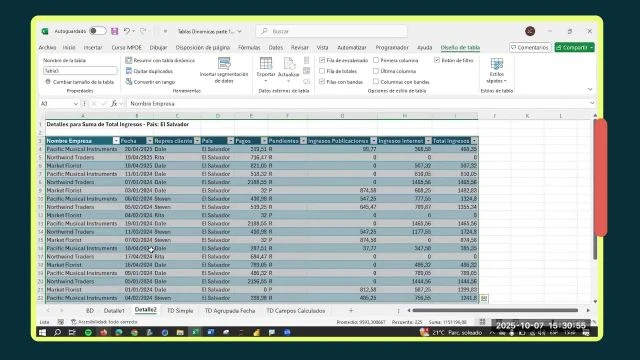
Task: Open the TD Agrupada Fecha sheet
Action: (230, 311)
